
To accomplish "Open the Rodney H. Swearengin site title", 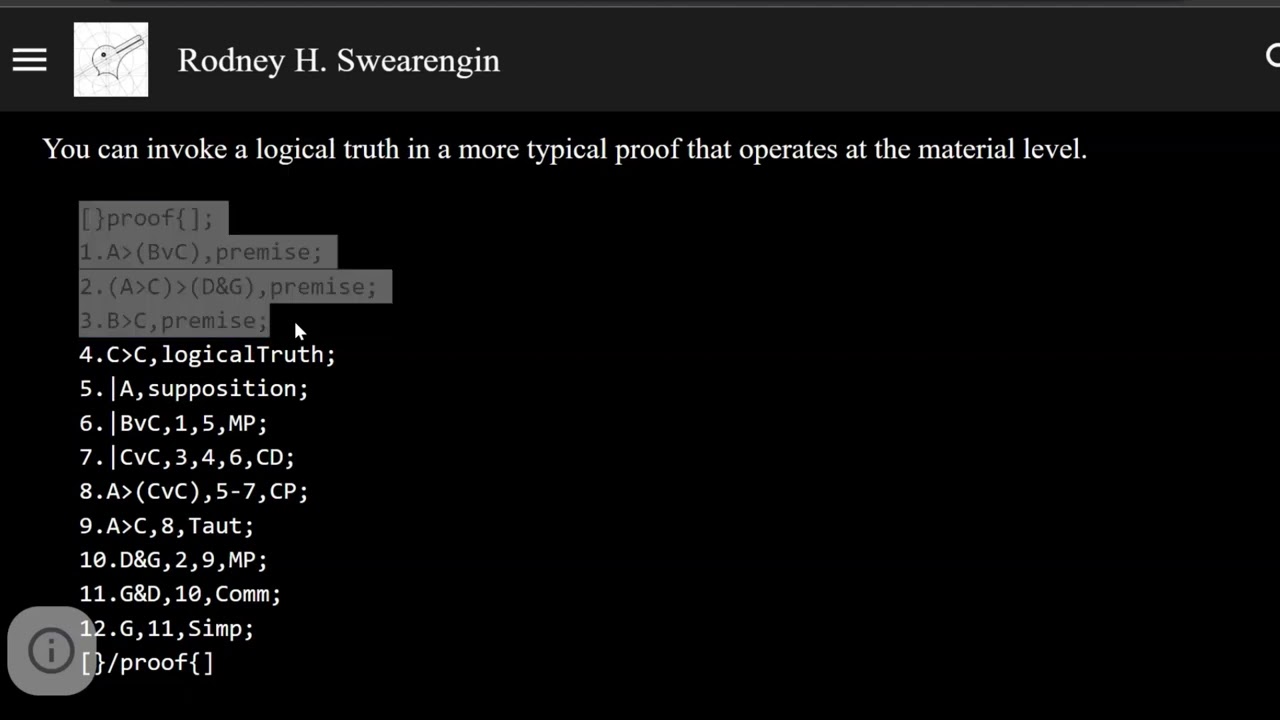I will pyautogui.click(x=338, y=60).
